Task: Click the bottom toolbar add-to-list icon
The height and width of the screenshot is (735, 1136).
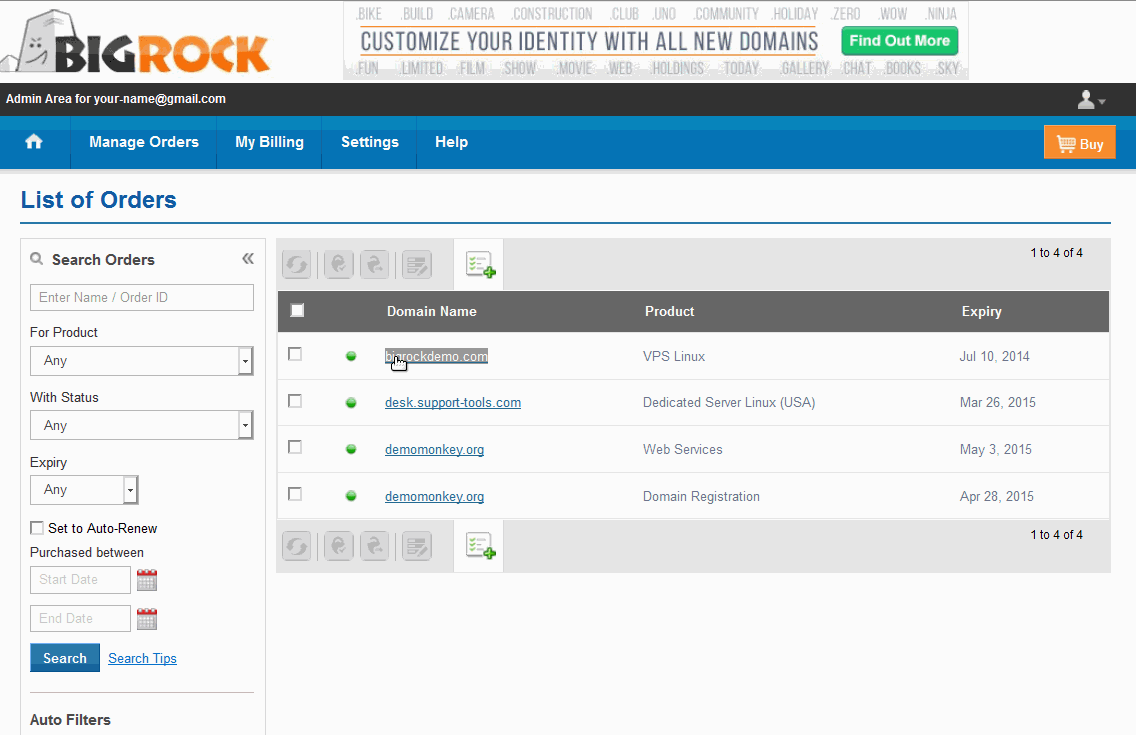Action: point(480,546)
